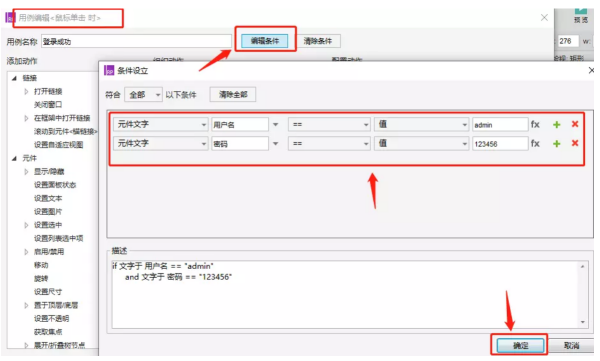Click the 清除条件 button
This screenshot has width=600, height=361.
318,41
